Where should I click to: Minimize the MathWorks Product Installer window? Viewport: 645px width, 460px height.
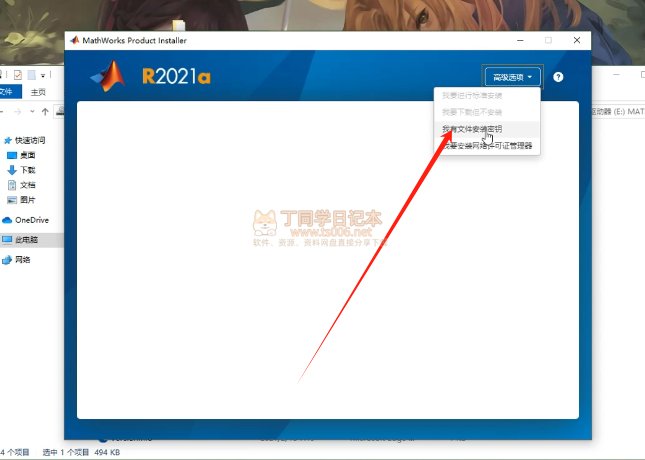pyautogui.click(x=520, y=40)
